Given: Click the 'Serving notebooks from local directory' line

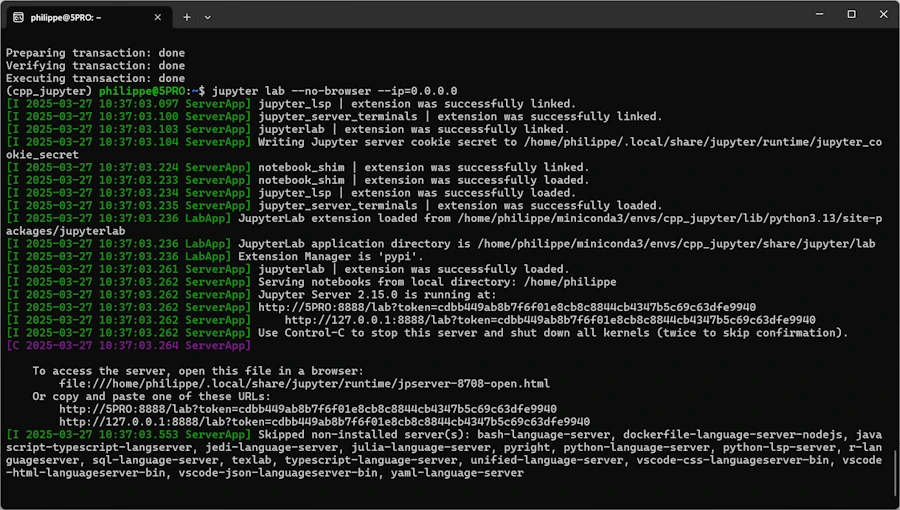Looking at the screenshot, I should (437, 282).
